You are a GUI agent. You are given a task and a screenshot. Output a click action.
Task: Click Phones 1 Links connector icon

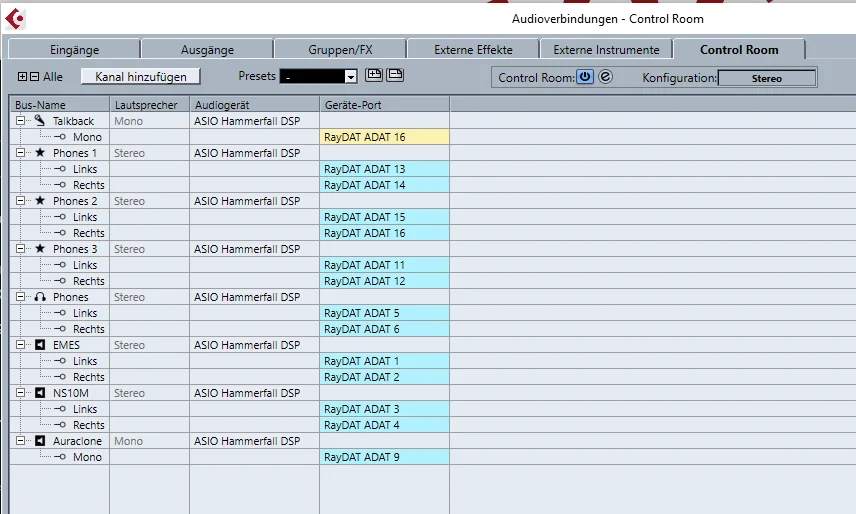tap(60, 169)
